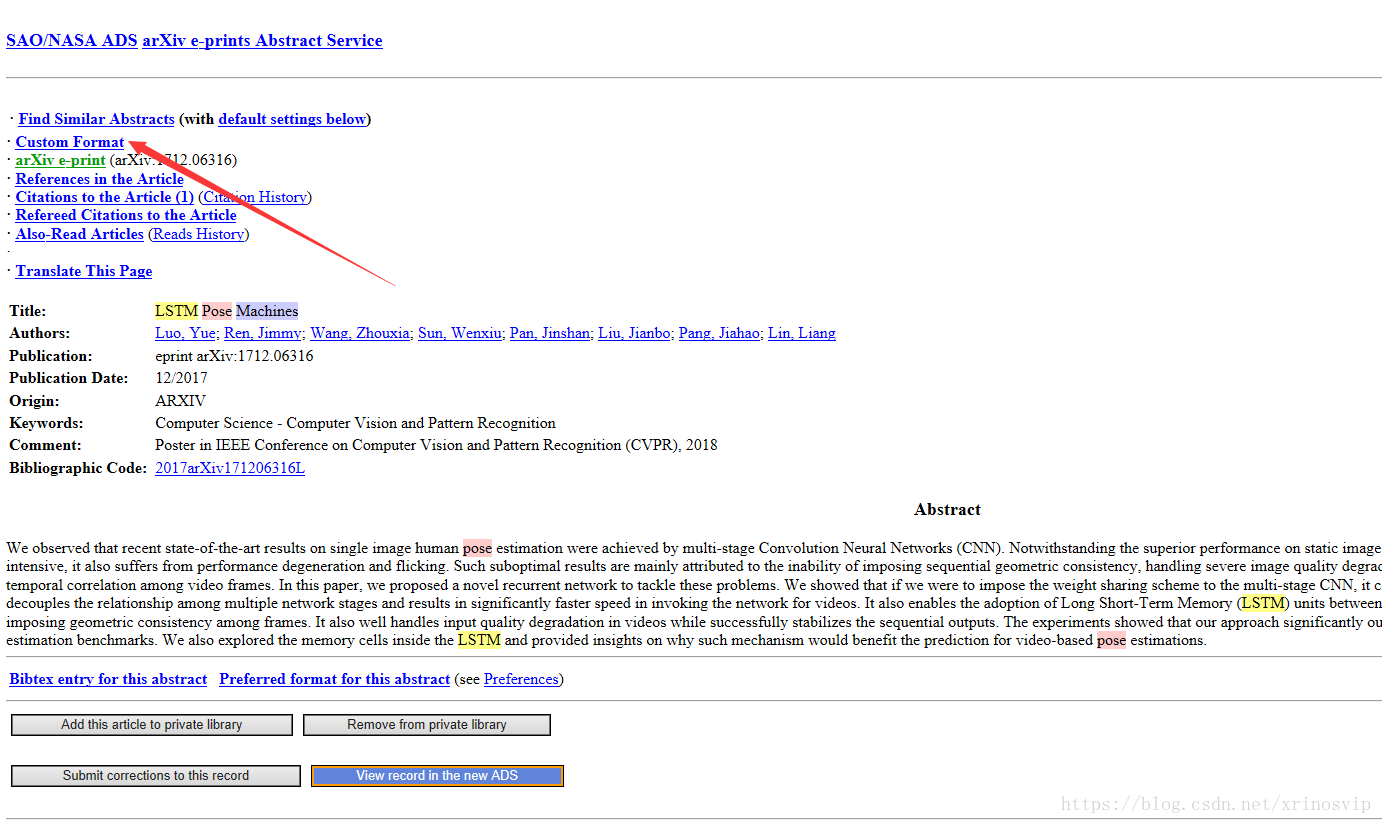The height and width of the screenshot is (824, 1382).
Task: Click Add this article to private library
Action: (152, 725)
